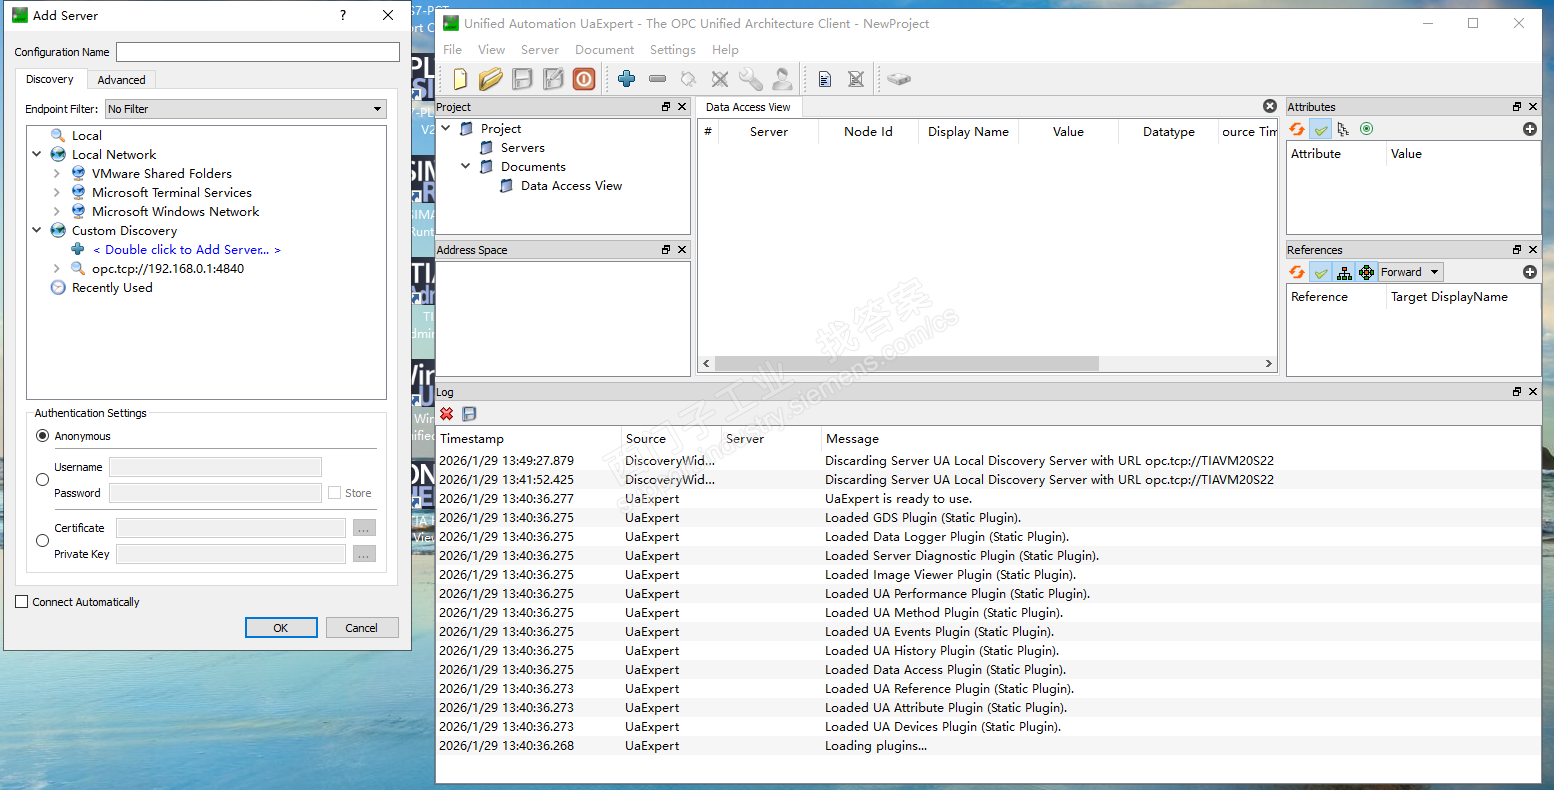The width and height of the screenshot is (1554, 790).
Task: Open the Forward direction dropdown in References
Action: [x=1410, y=272]
